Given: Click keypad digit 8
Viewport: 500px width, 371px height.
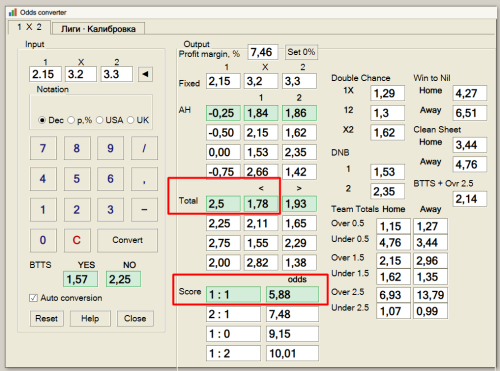Looking at the screenshot, I should tap(77, 148).
